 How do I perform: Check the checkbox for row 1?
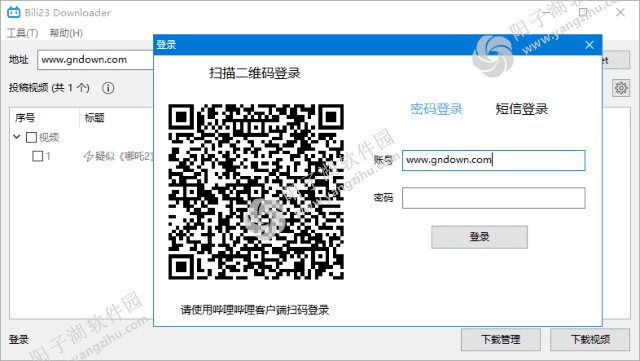click(x=38, y=156)
